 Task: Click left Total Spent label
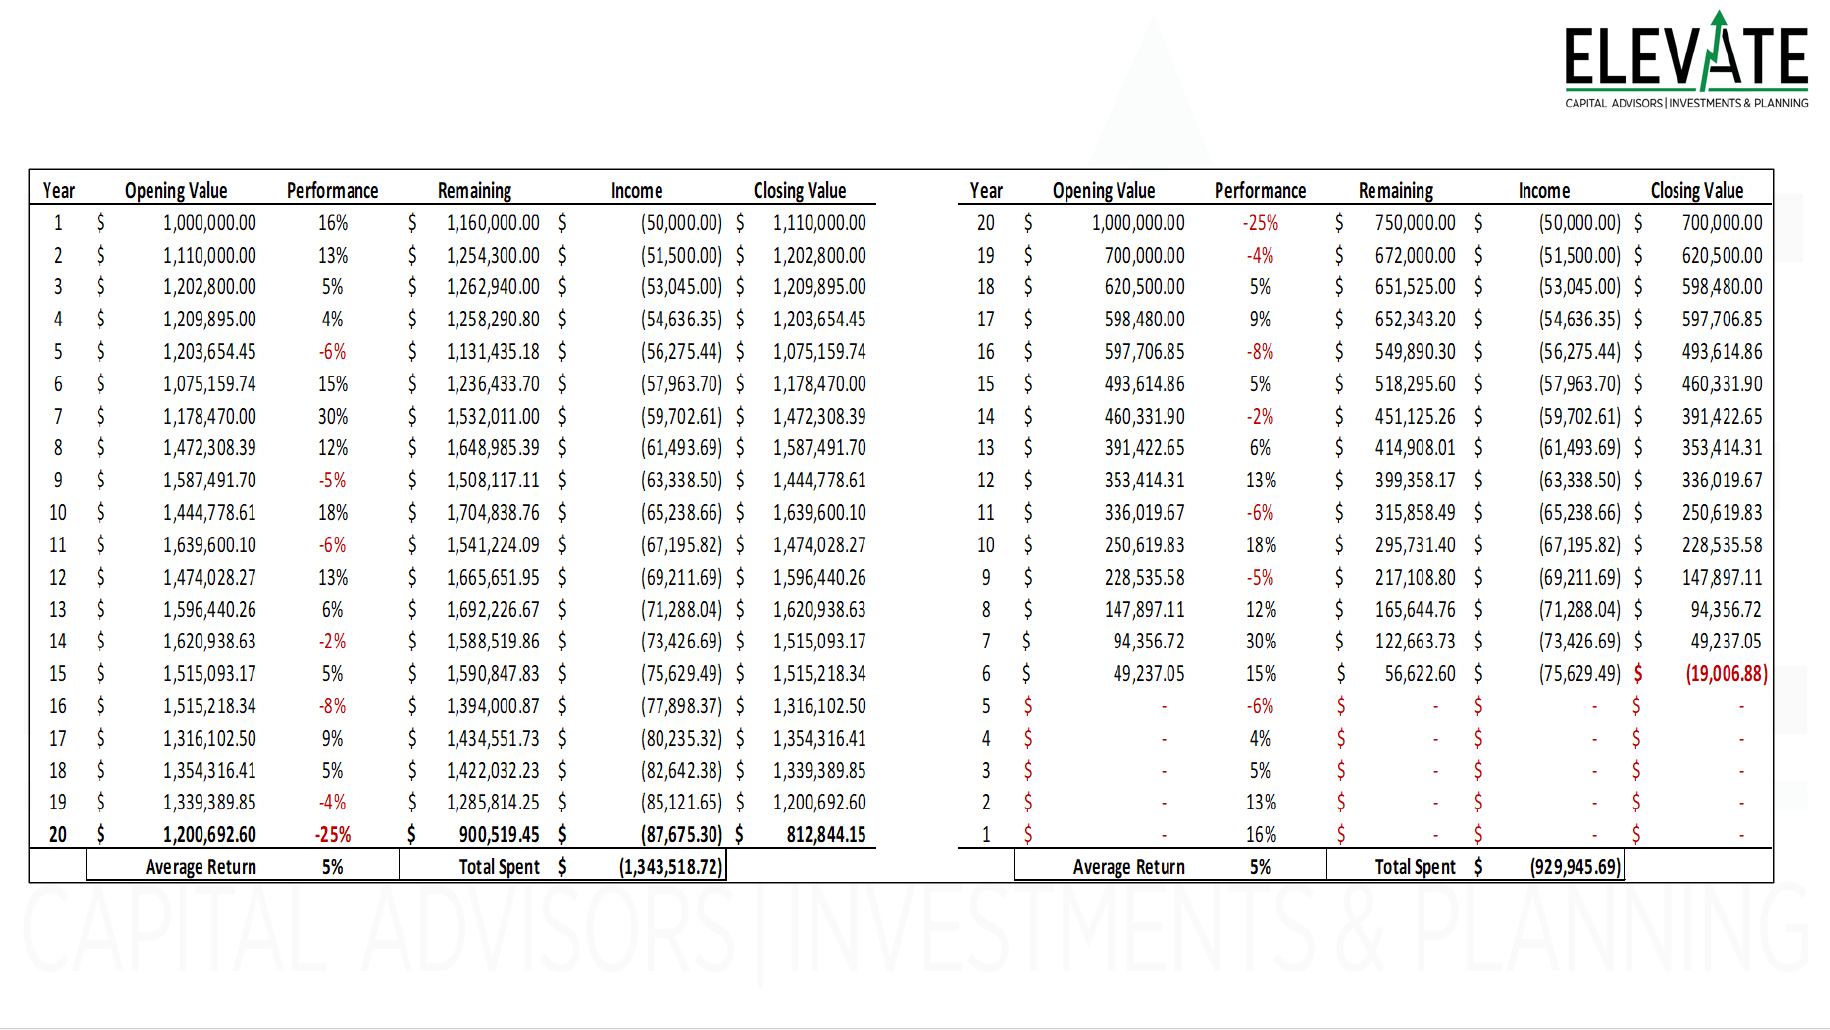tap(499, 867)
